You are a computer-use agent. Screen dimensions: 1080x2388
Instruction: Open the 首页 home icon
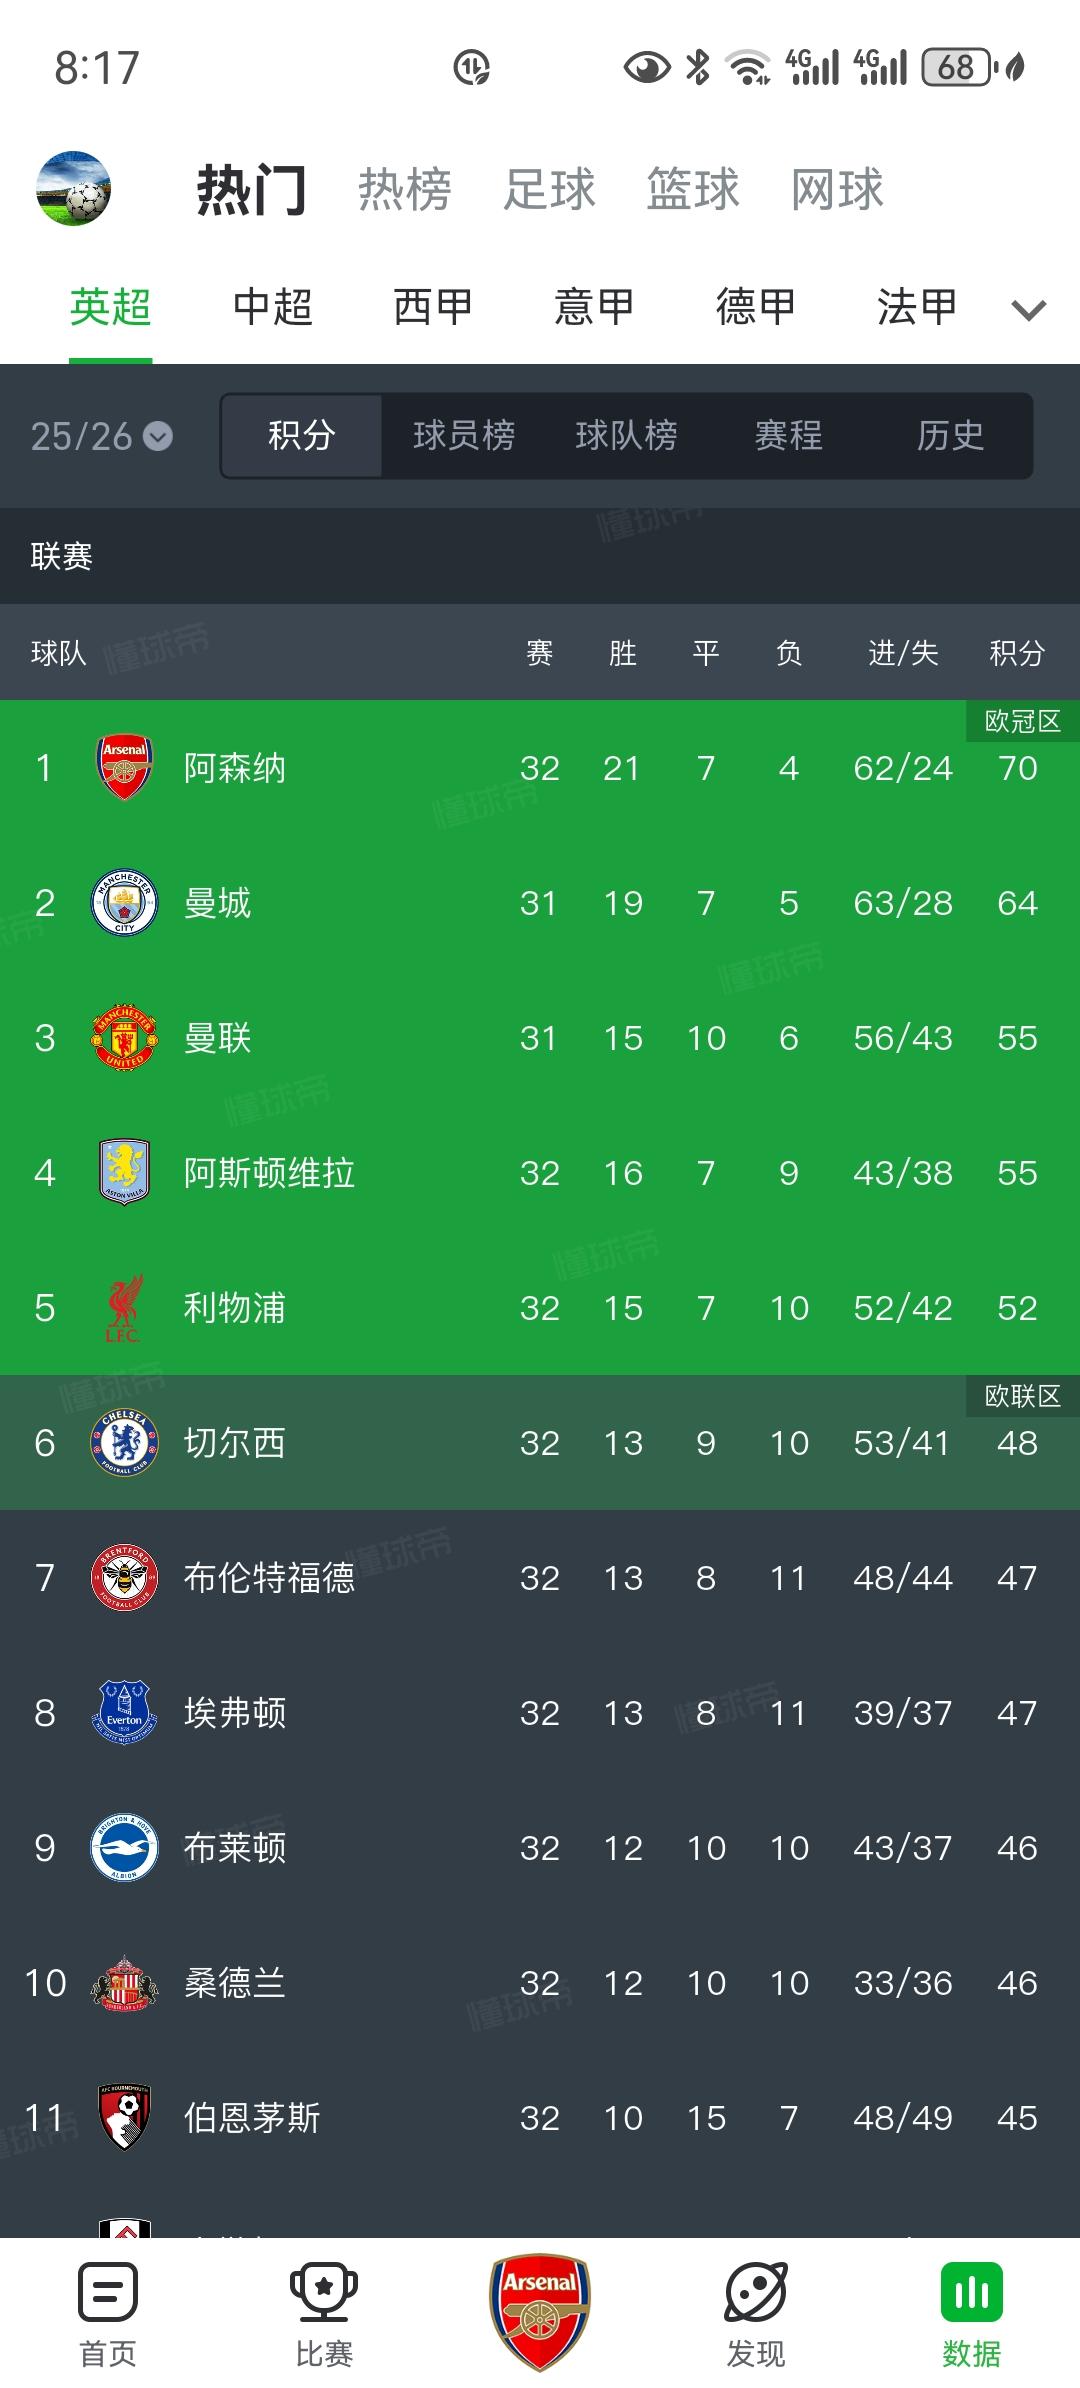(108, 2293)
